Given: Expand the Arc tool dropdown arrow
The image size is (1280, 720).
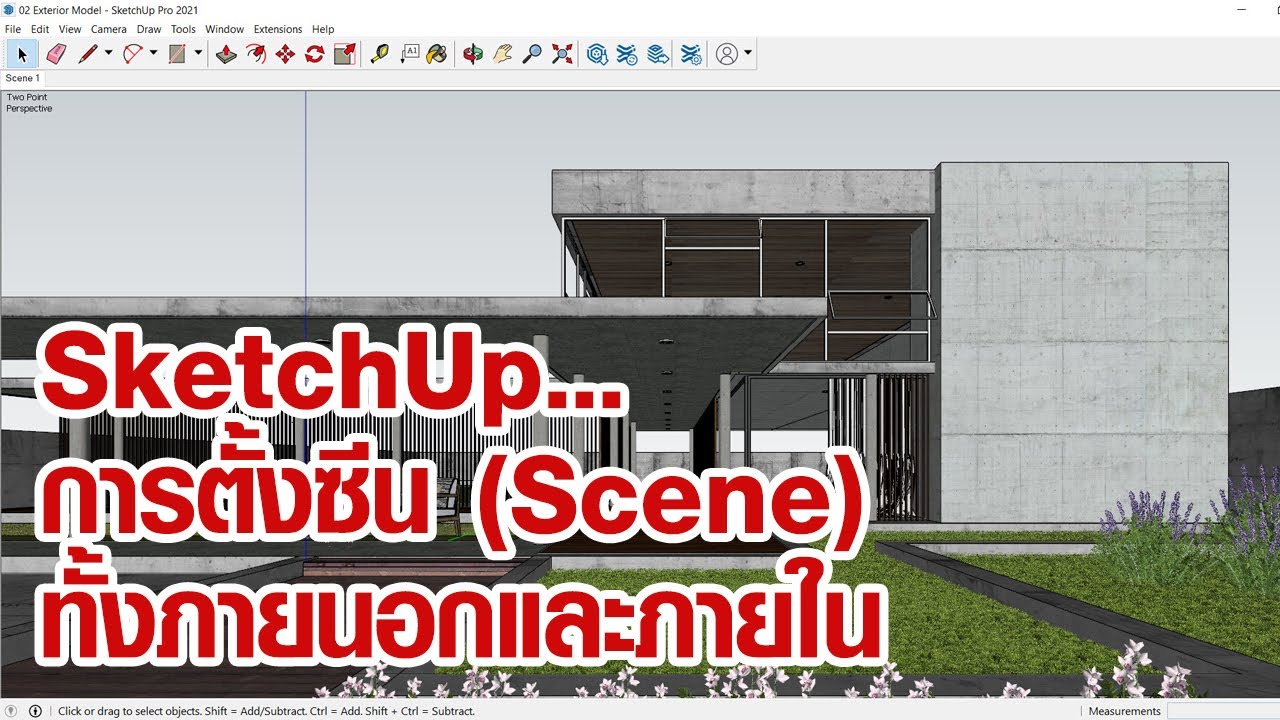Looking at the screenshot, I should coord(153,54).
